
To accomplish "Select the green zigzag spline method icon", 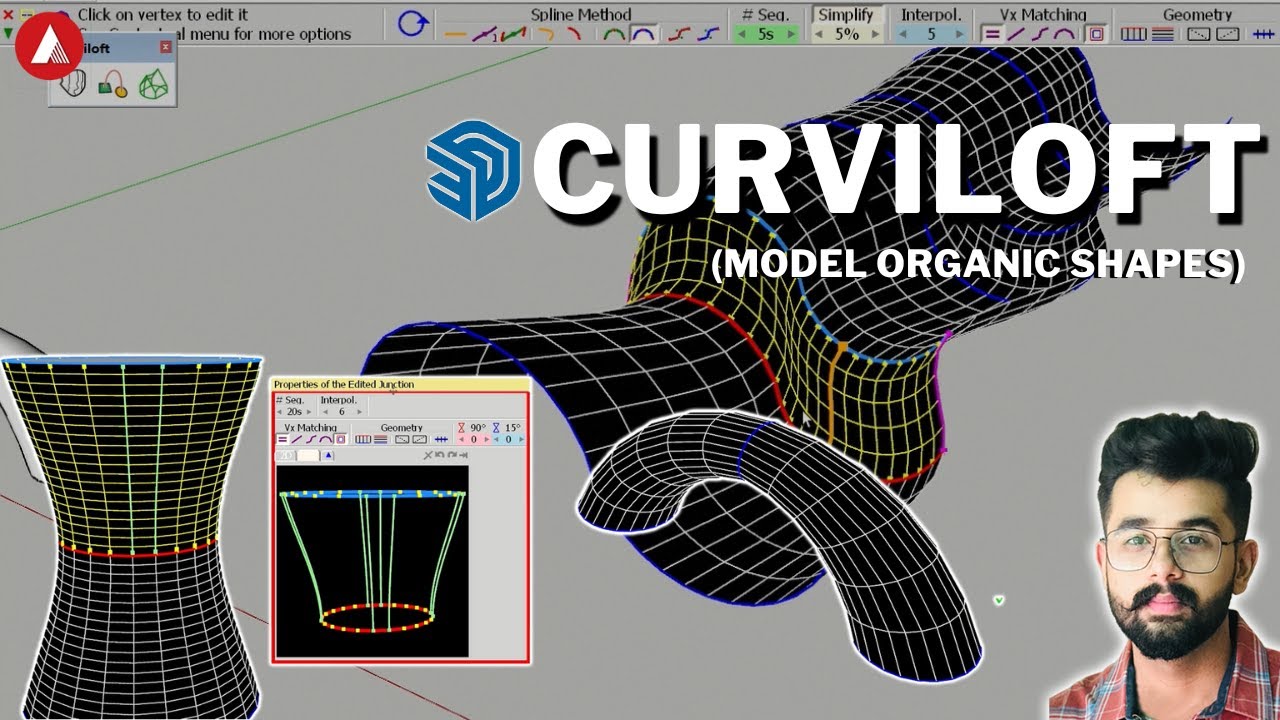I will (x=513, y=34).
